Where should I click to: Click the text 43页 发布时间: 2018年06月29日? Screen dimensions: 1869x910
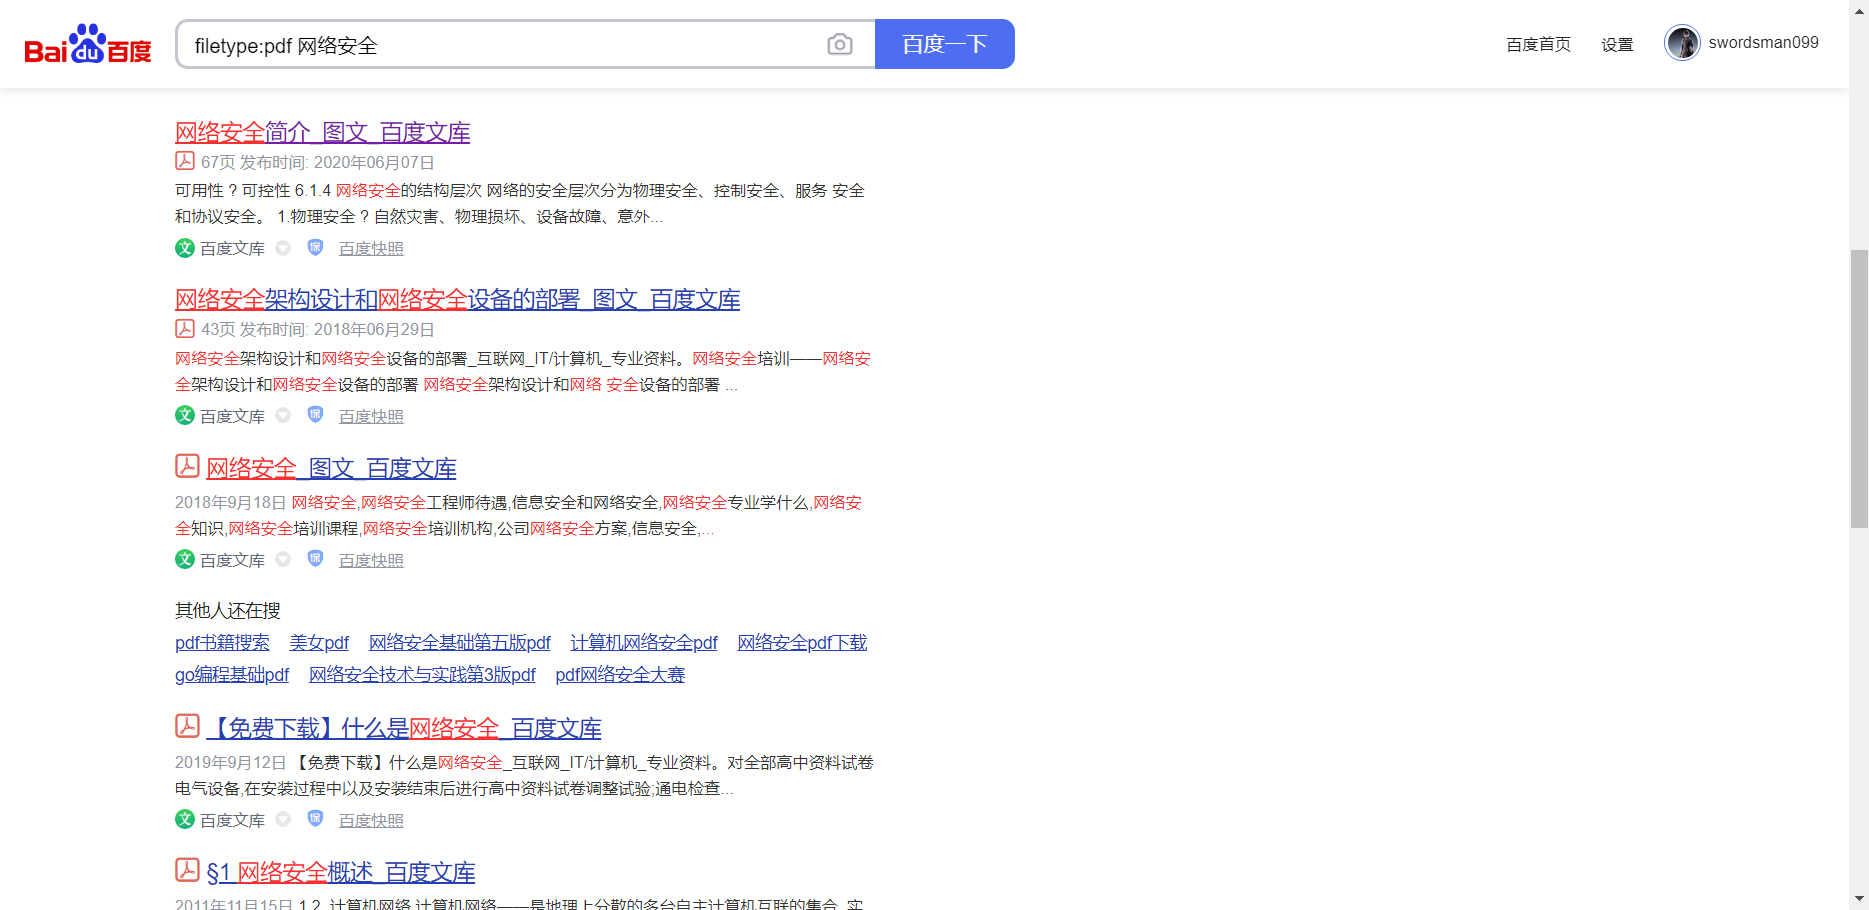pos(318,329)
